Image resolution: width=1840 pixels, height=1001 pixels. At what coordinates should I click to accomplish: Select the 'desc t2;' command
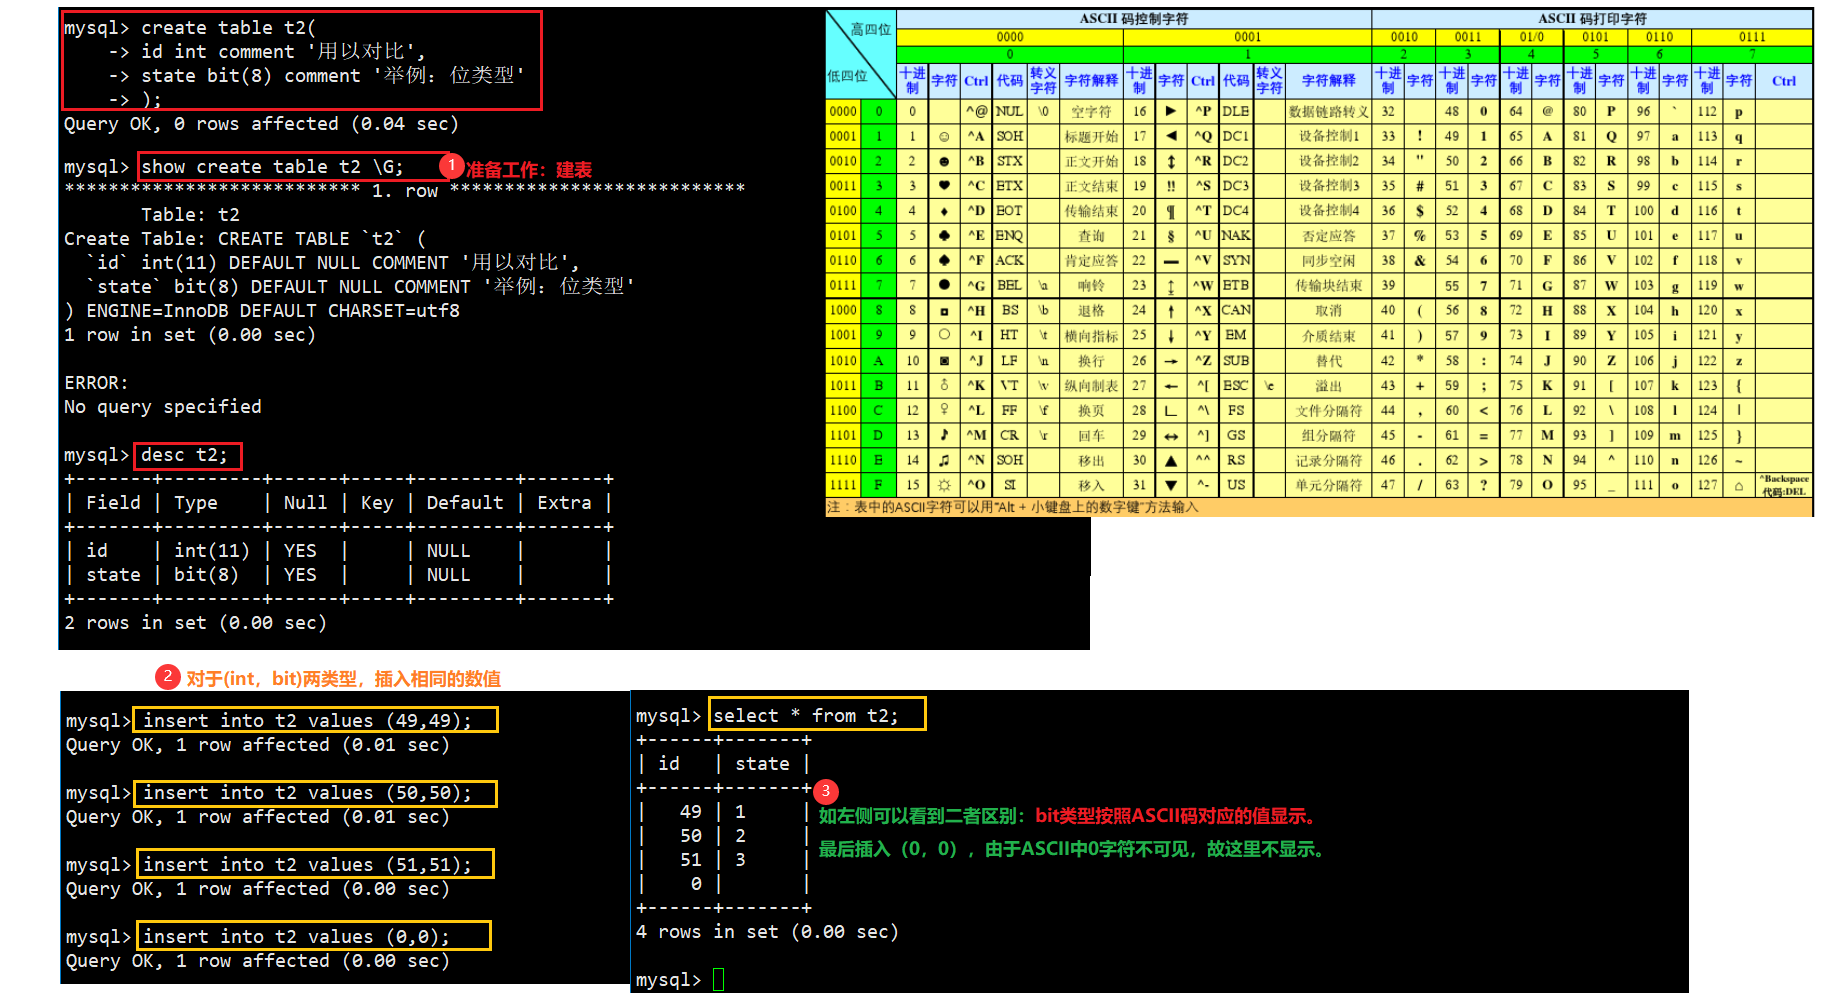pos(185,455)
